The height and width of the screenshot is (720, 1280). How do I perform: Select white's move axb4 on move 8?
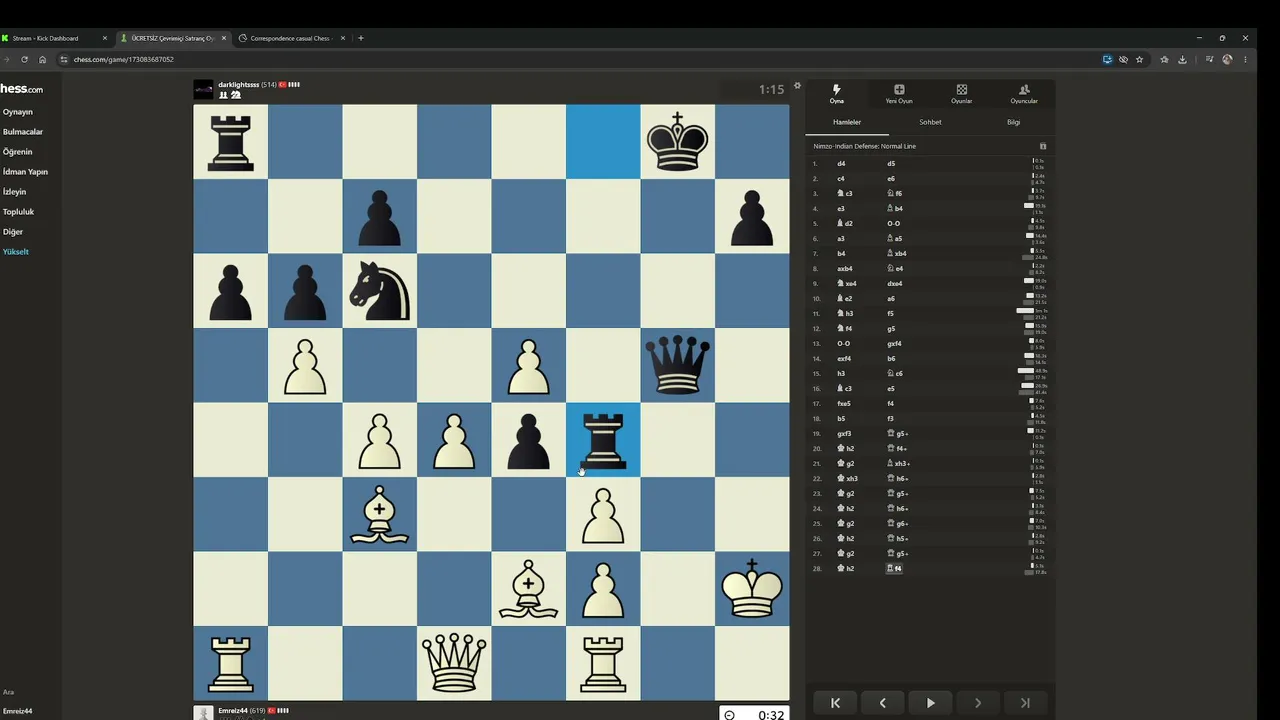(846, 269)
